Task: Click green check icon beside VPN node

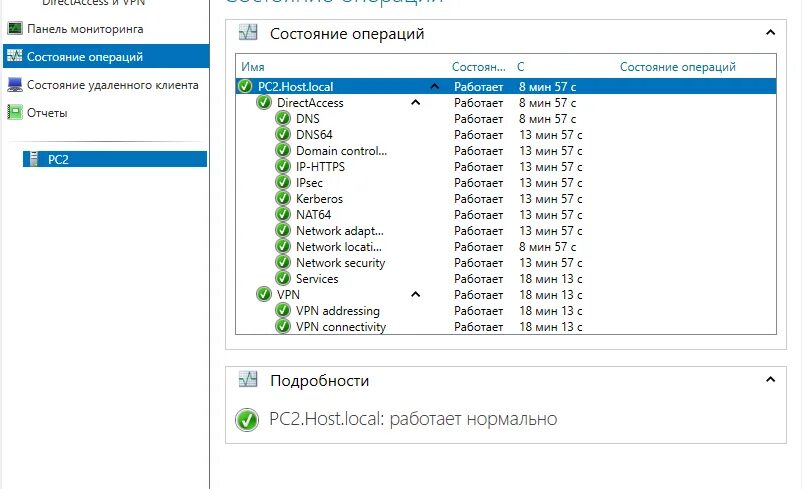Action: tap(264, 294)
